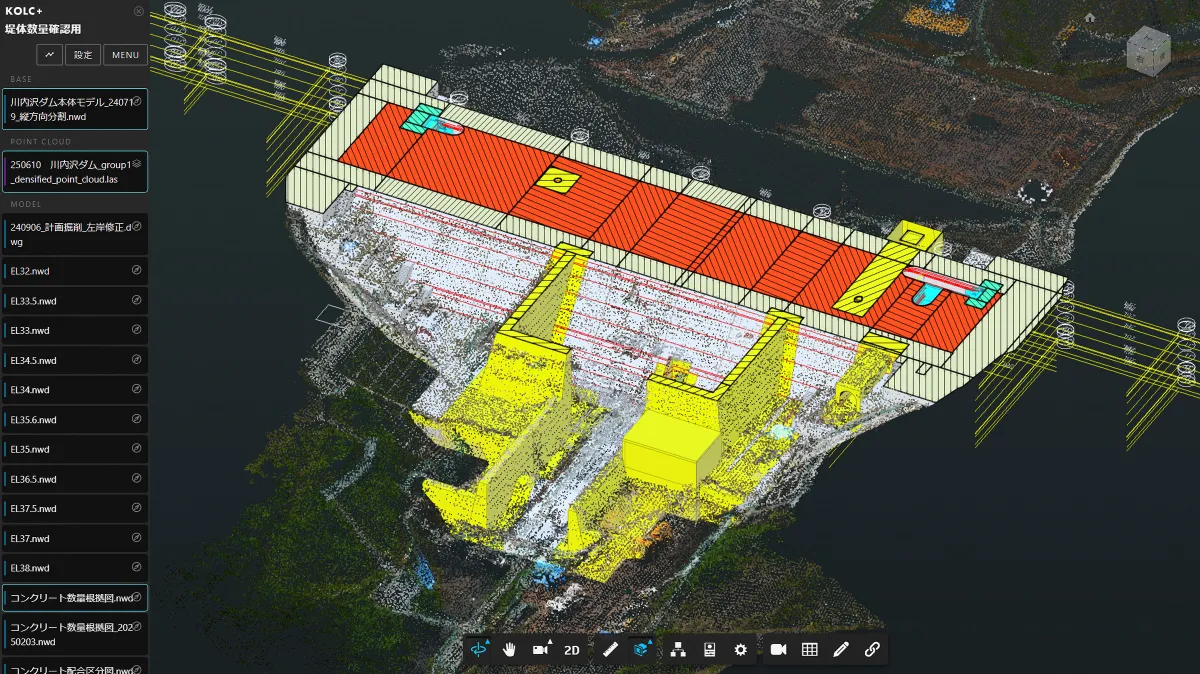Click the chain link share icon
This screenshot has width=1200, height=674.
click(x=872, y=649)
